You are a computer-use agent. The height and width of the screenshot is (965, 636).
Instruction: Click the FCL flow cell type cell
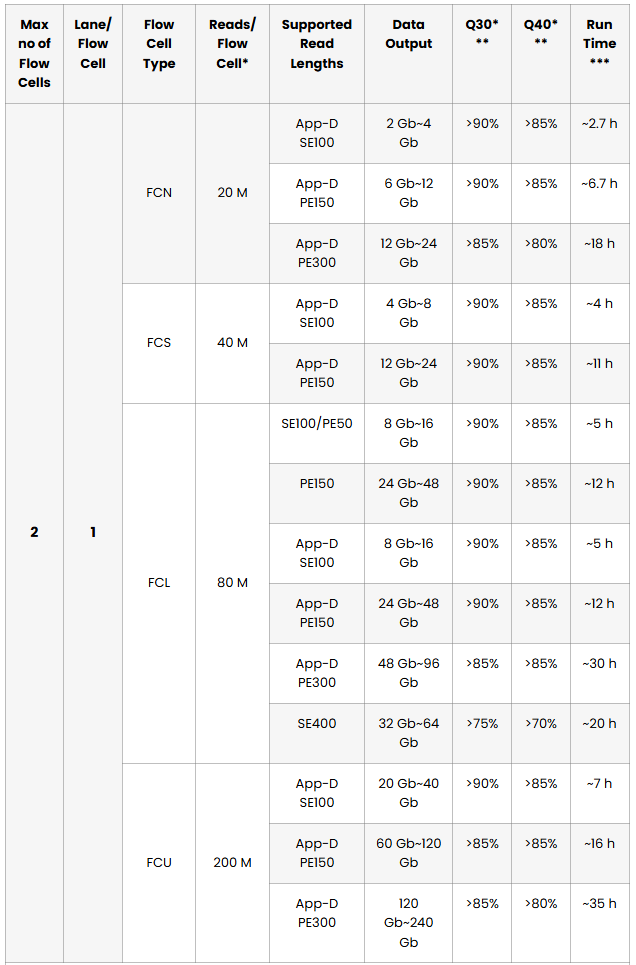pyautogui.click(x=159, y=583)
